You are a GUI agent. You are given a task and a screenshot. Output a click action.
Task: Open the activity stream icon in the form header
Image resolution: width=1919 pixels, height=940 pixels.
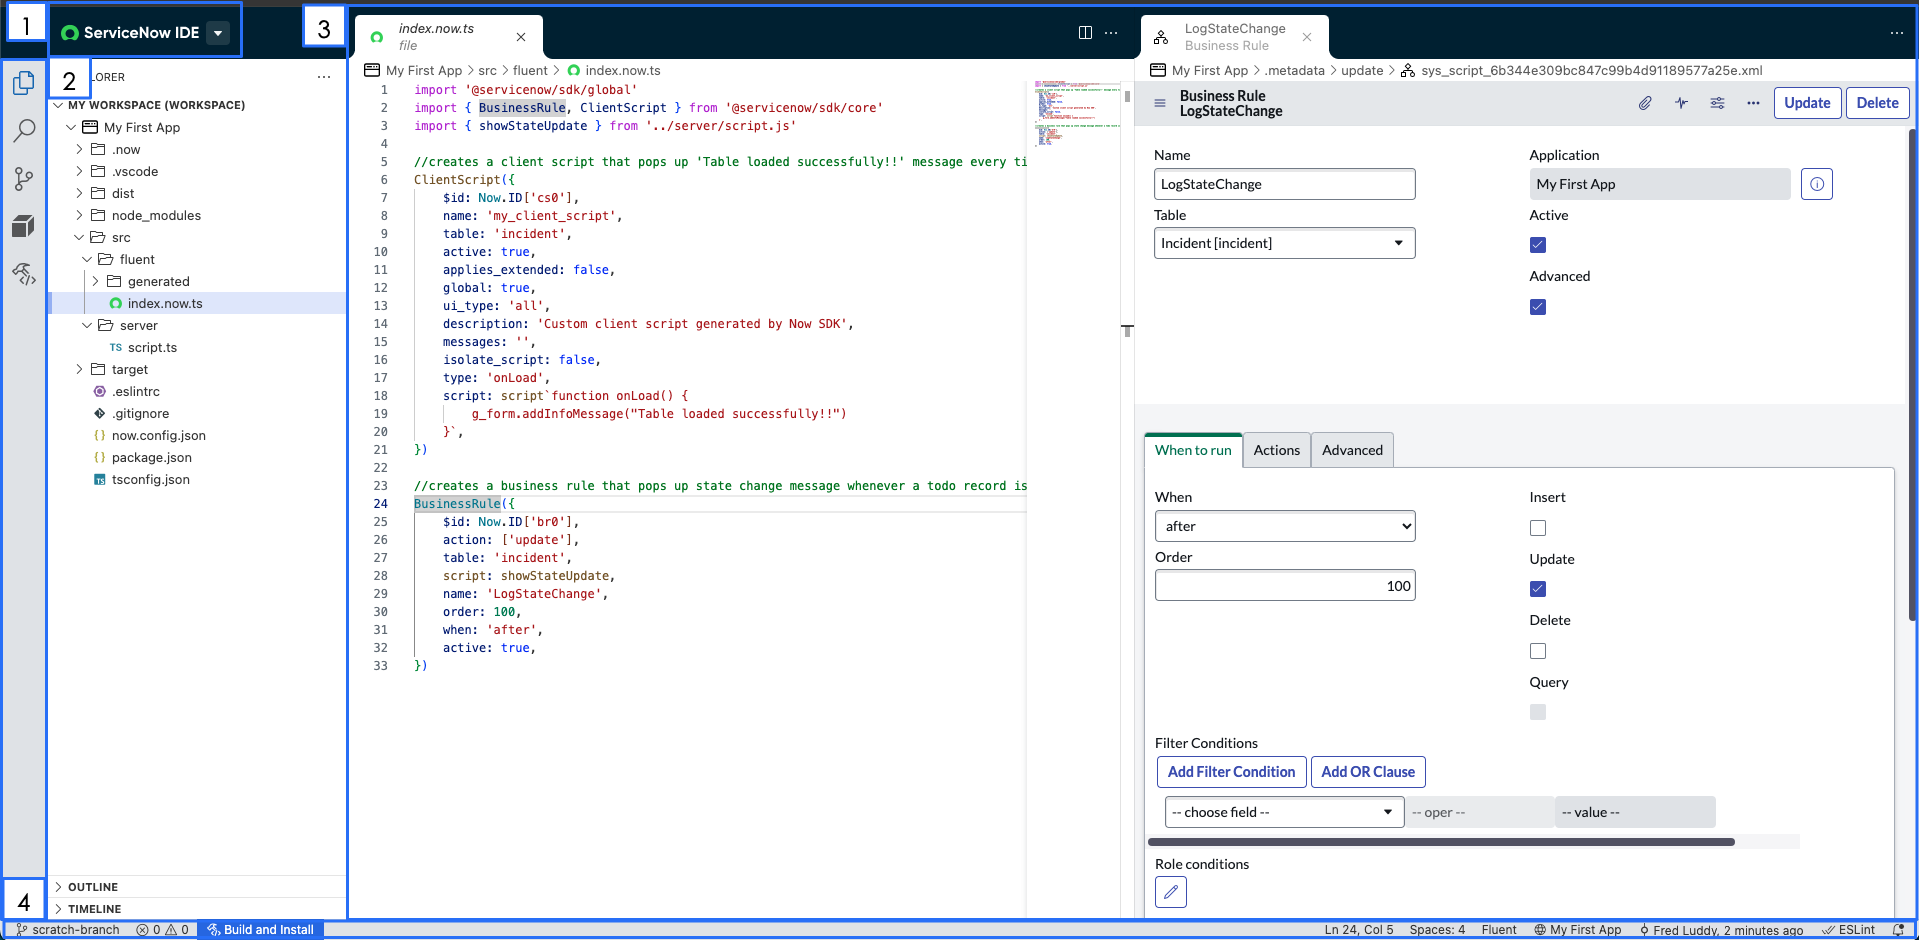pyautogui.click(x=1681, y=103)
